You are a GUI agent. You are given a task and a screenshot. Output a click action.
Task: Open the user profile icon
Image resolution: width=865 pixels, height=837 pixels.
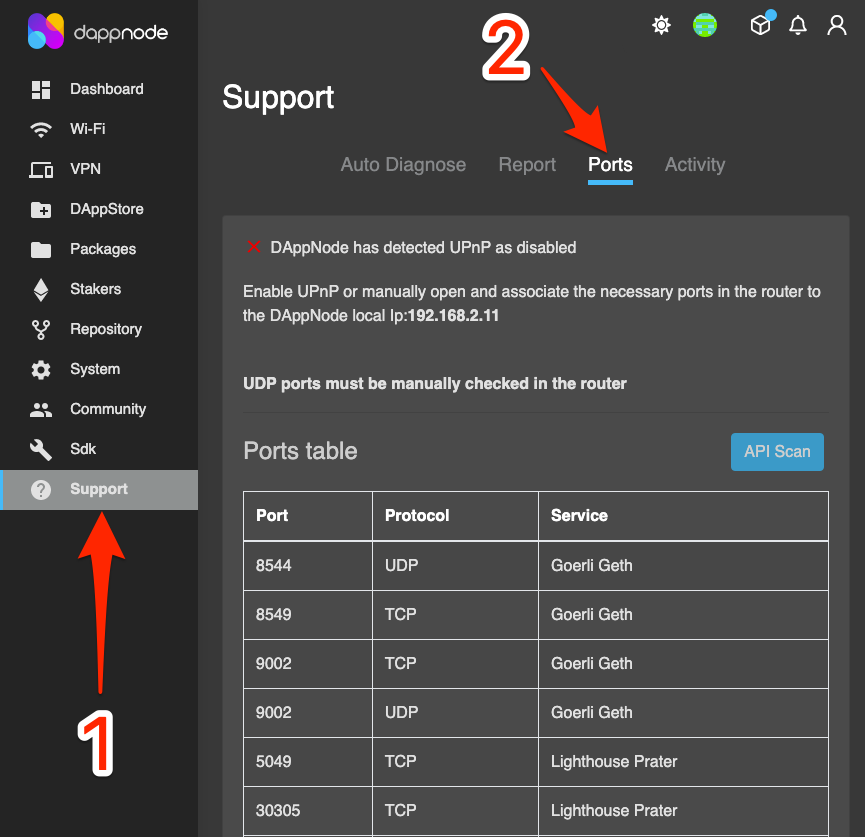pos(837,26)
